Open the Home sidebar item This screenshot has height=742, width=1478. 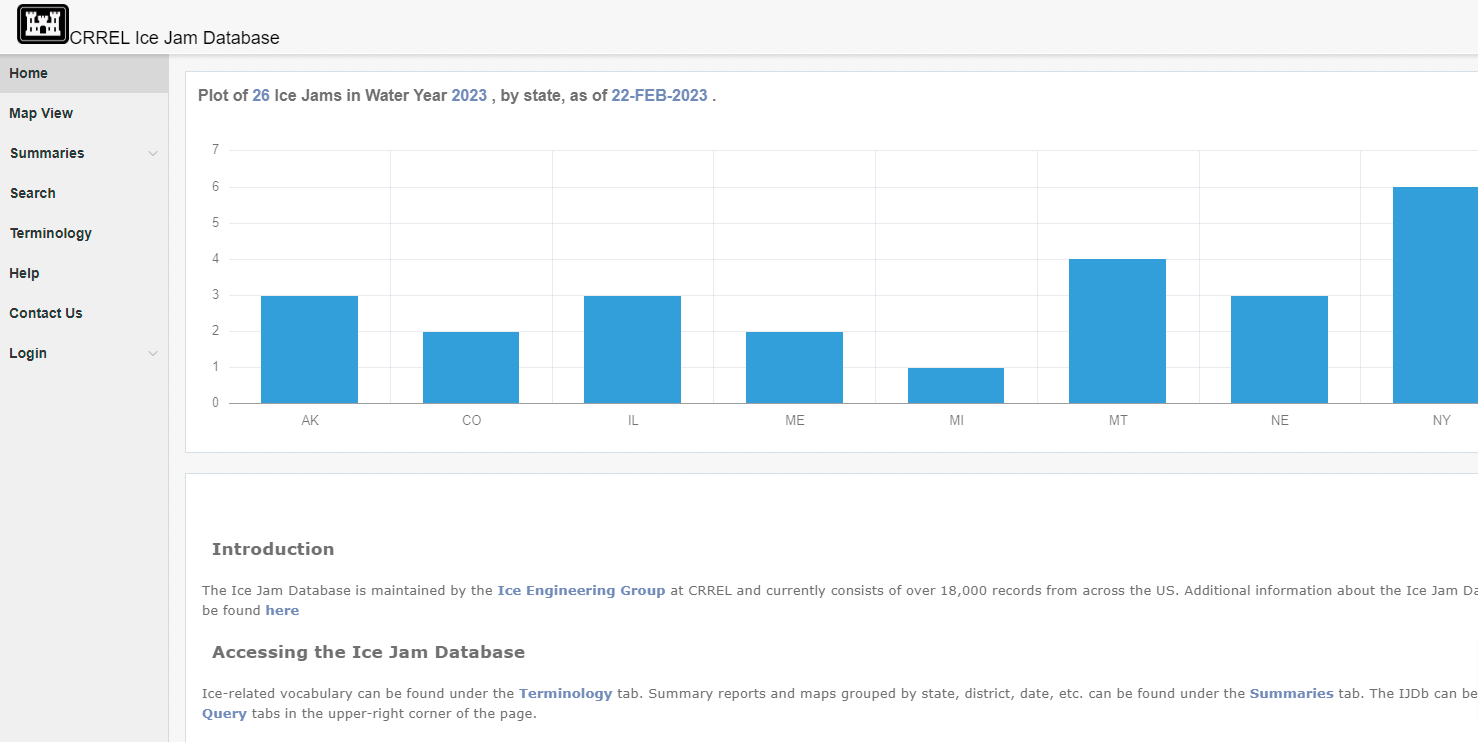pyautogui.click(x=29, y=73)
